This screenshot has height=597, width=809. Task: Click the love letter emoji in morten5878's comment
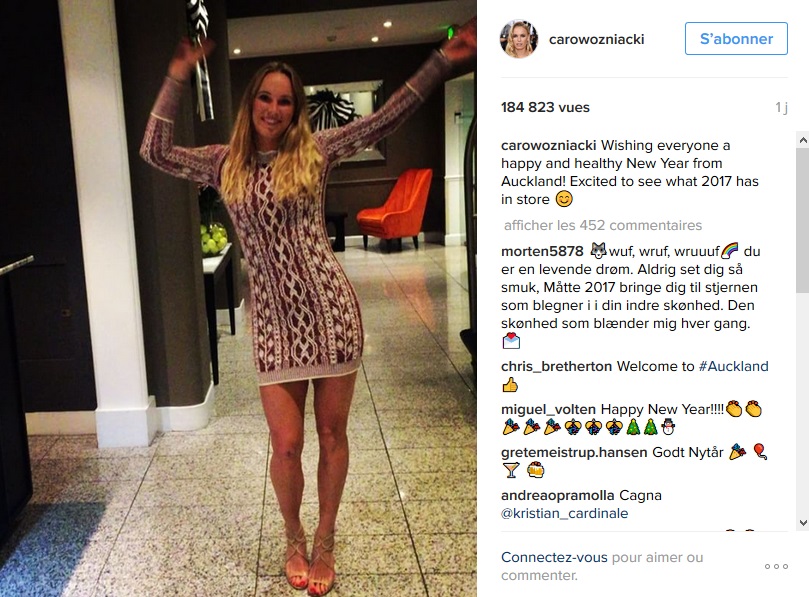click(511, 341)
